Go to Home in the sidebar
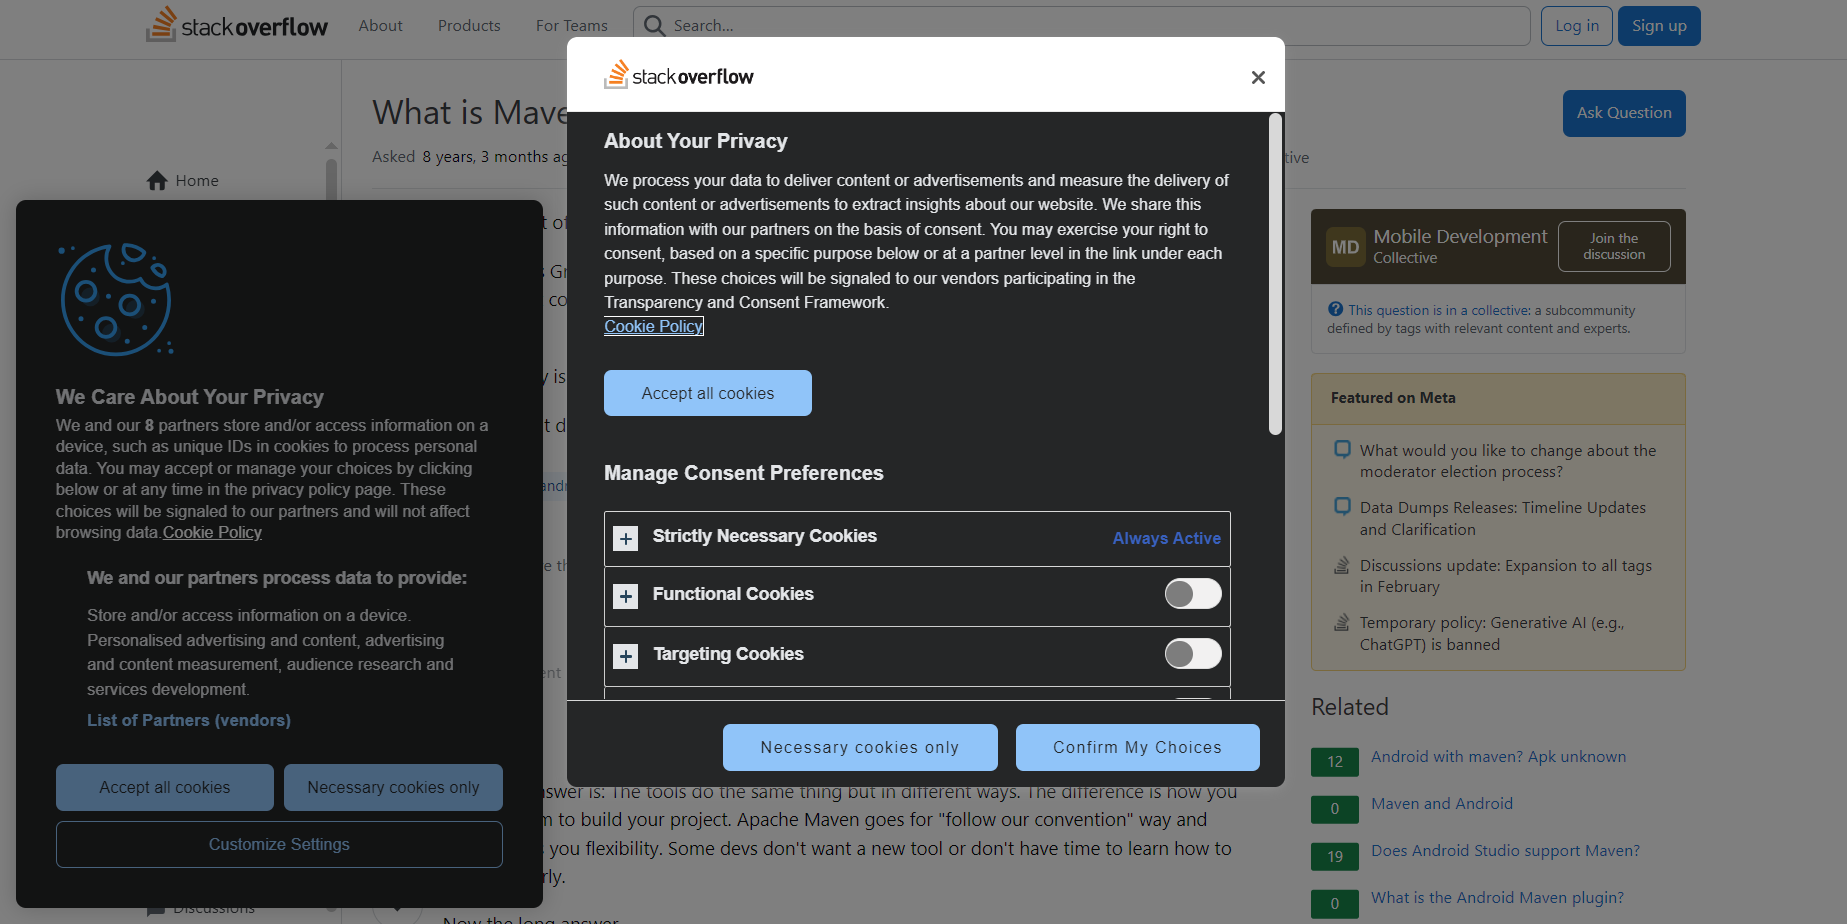The width and height of the screenshot is (1847, 924). 197,180
